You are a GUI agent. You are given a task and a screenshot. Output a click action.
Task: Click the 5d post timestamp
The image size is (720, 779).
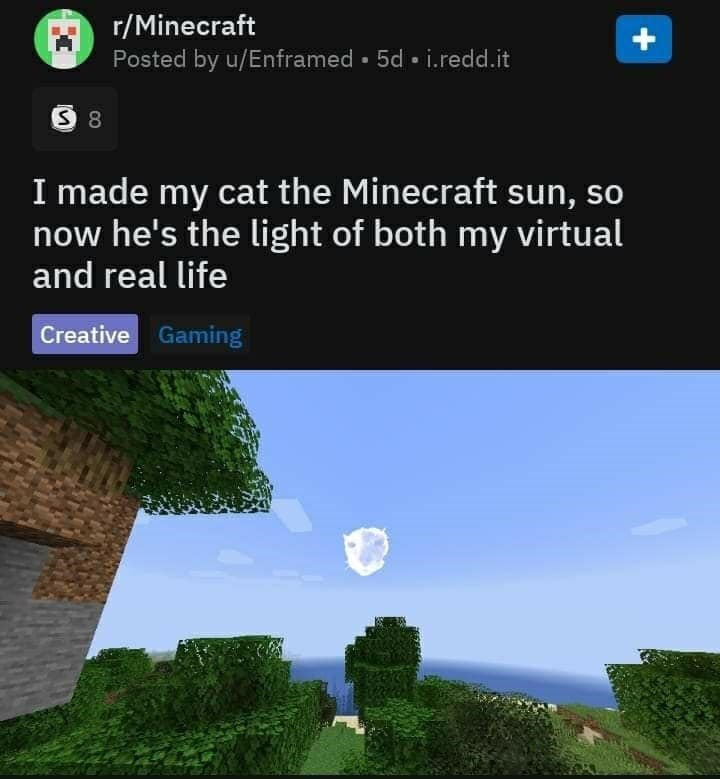tap(389, 59)
